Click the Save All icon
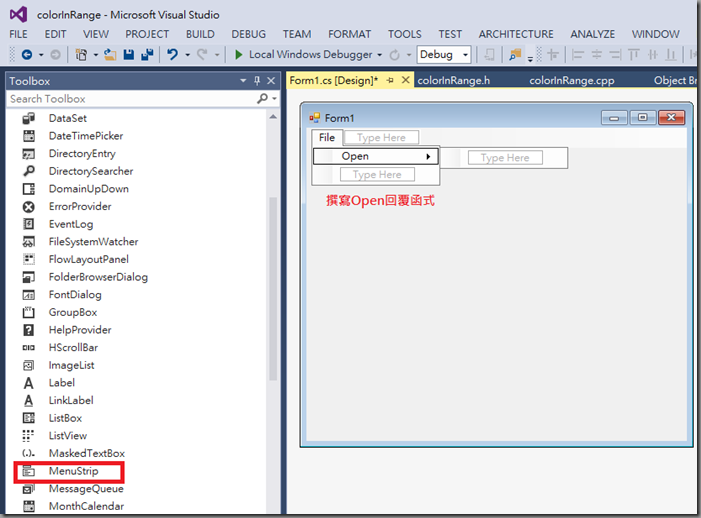This screenshot has width=701, height=518. click(x=147, y=55)
